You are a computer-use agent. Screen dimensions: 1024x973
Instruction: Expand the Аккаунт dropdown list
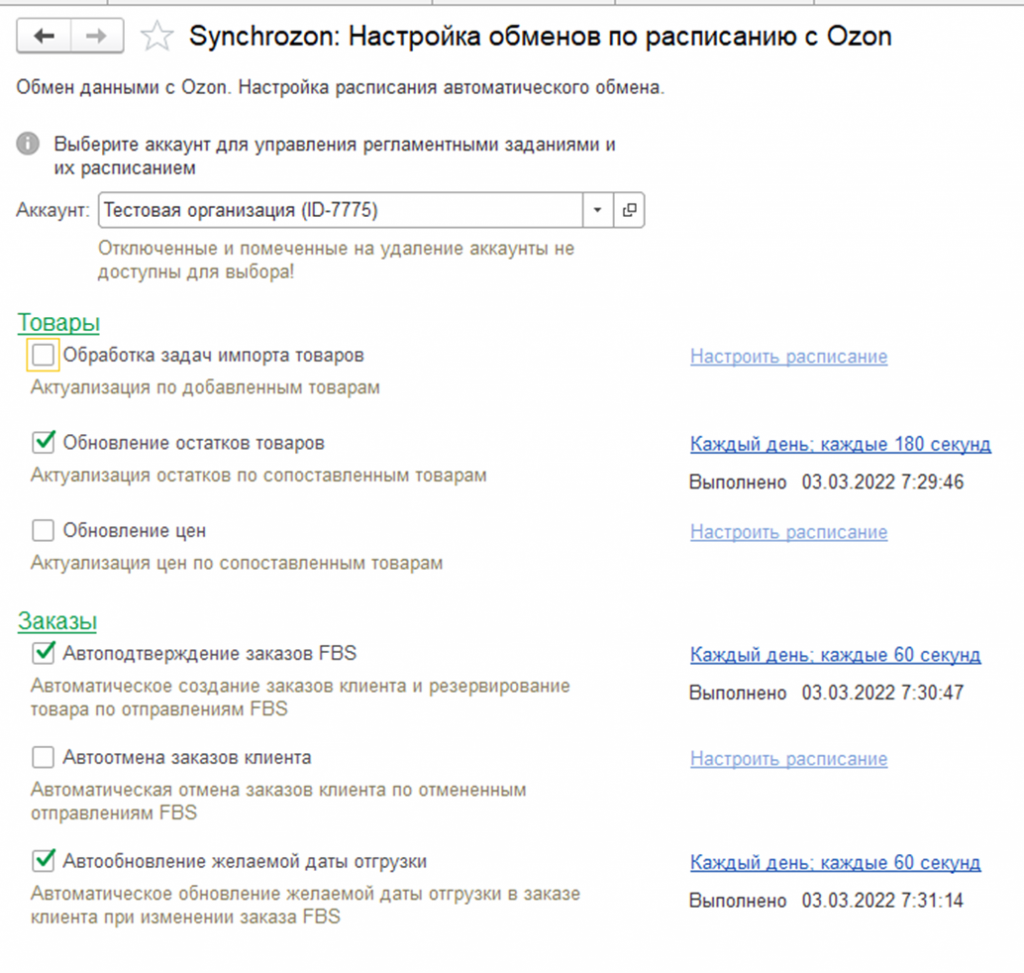[598, 210]
